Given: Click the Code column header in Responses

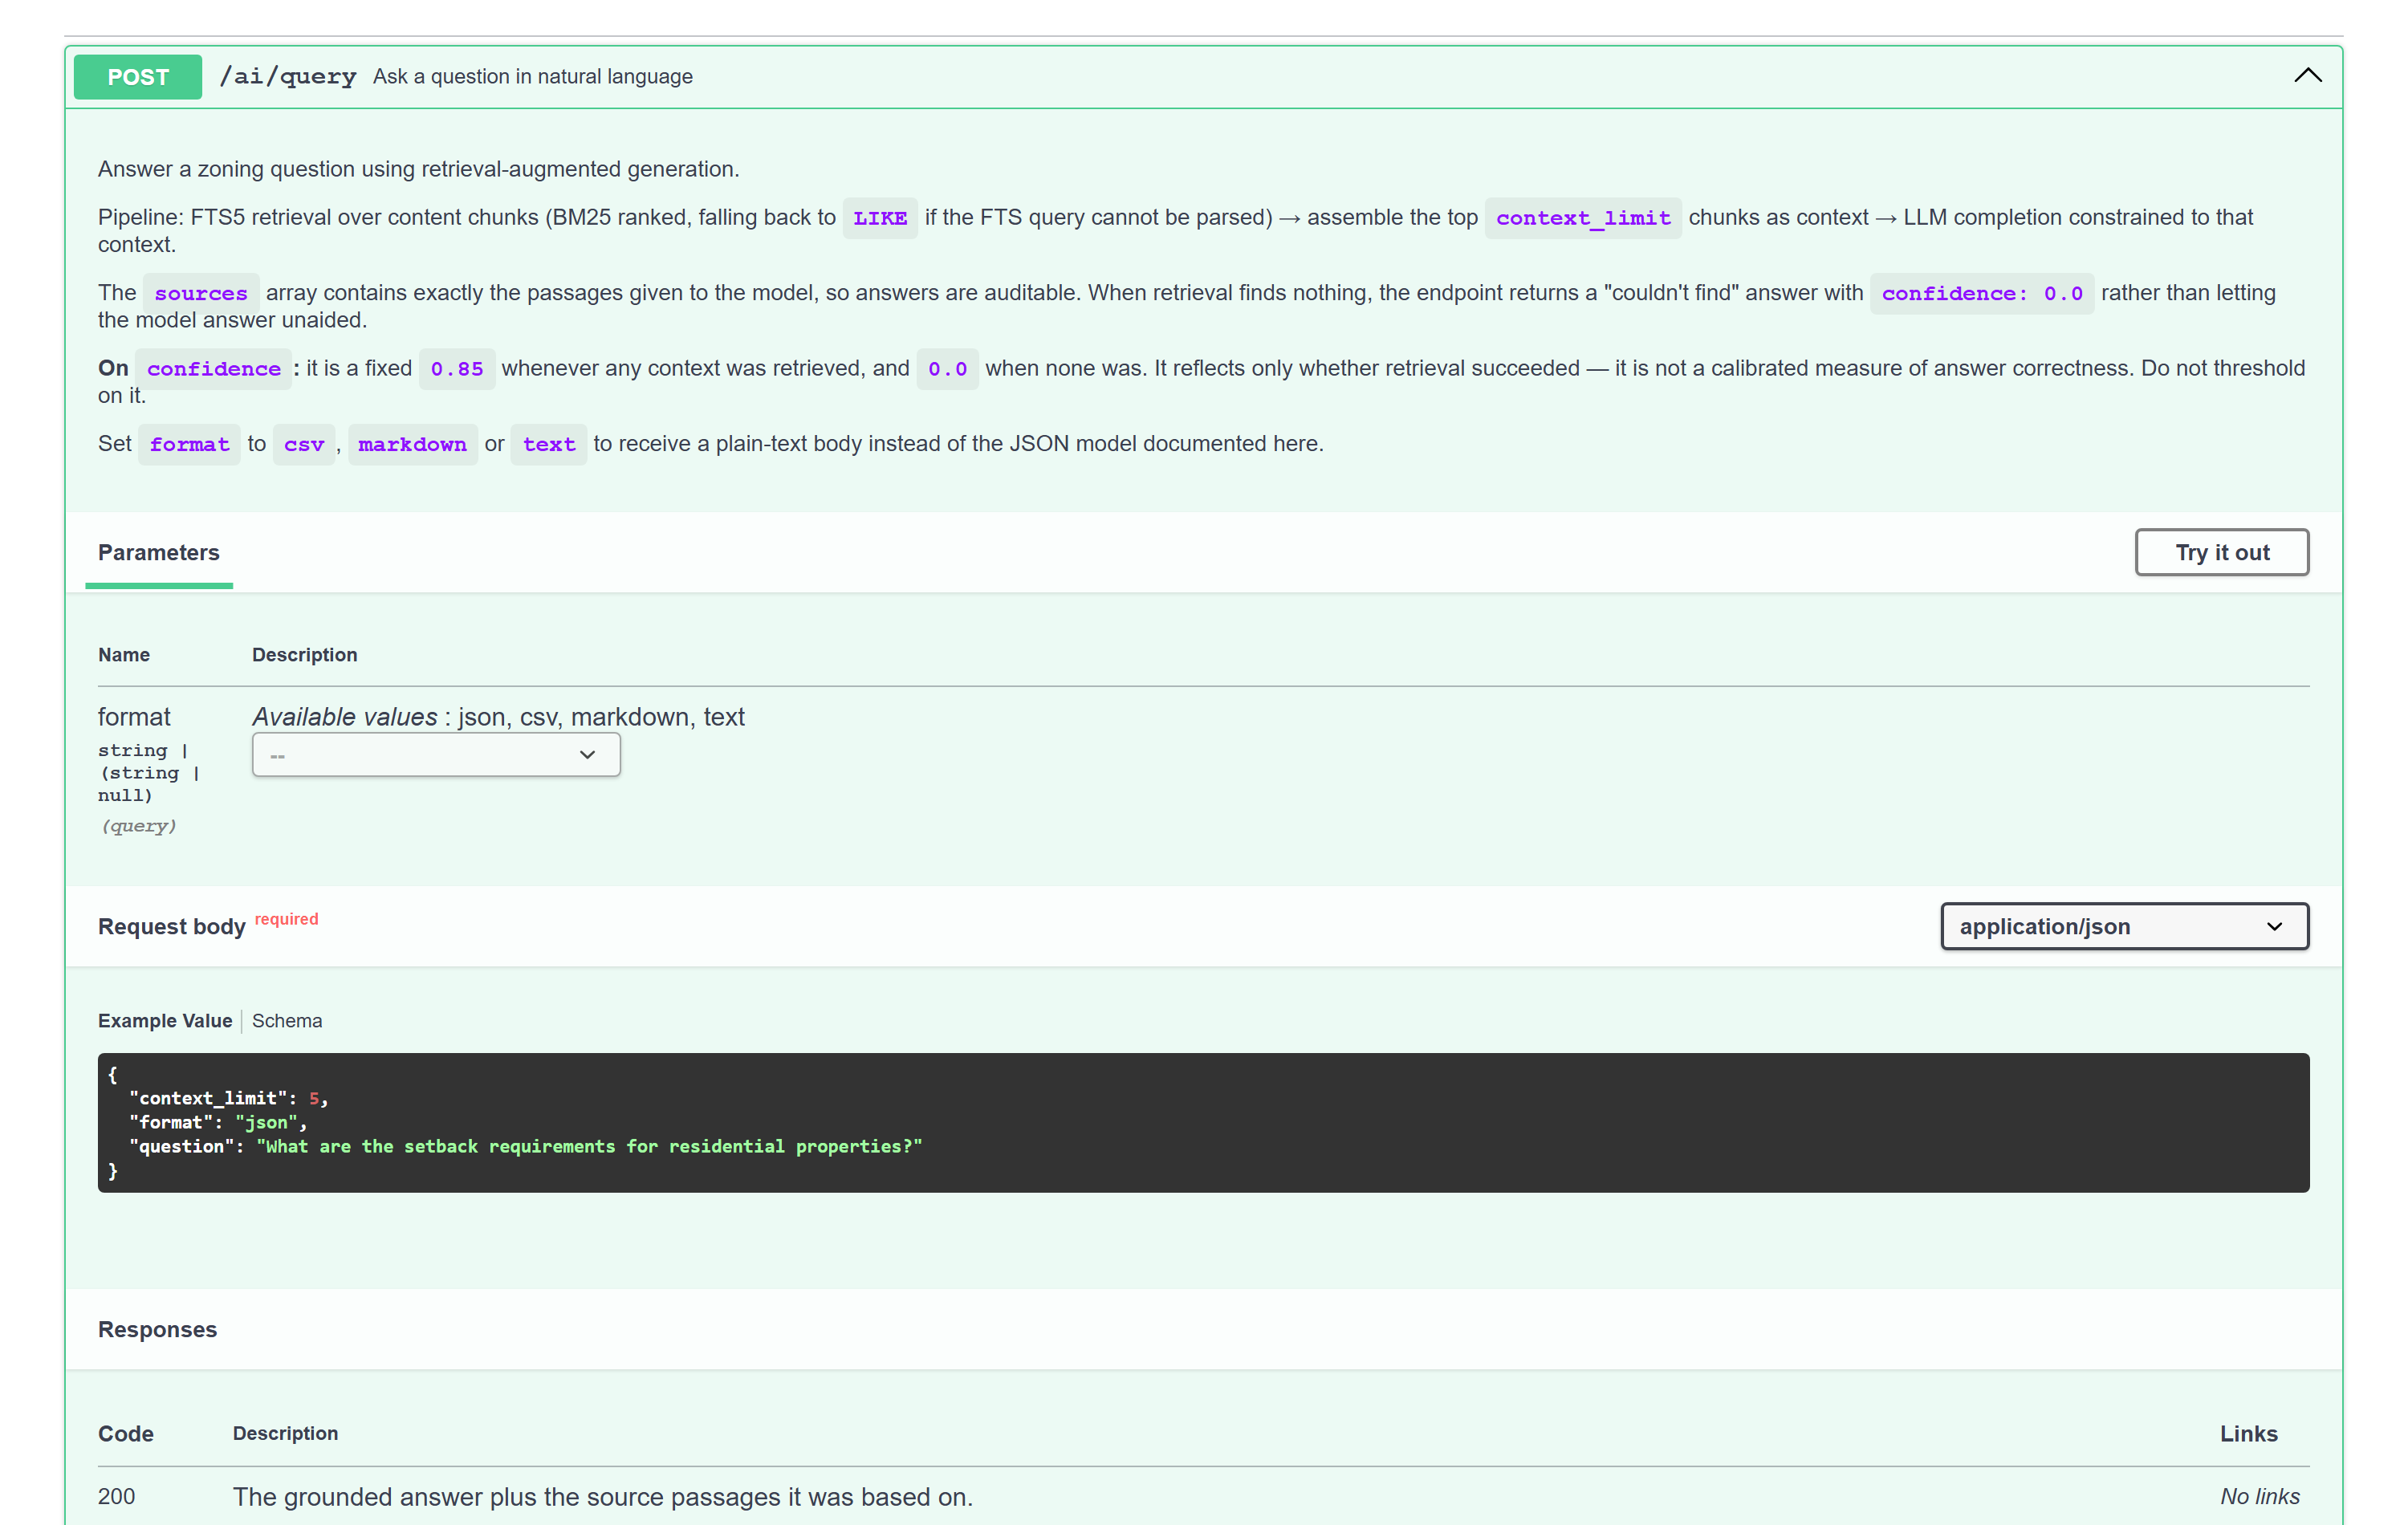Looking at the screenshot, I should 126,1433.
